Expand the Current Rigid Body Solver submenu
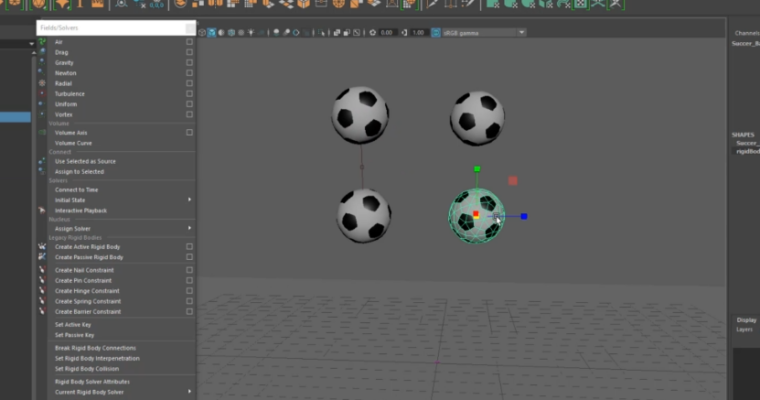 [x=190, y=392]
